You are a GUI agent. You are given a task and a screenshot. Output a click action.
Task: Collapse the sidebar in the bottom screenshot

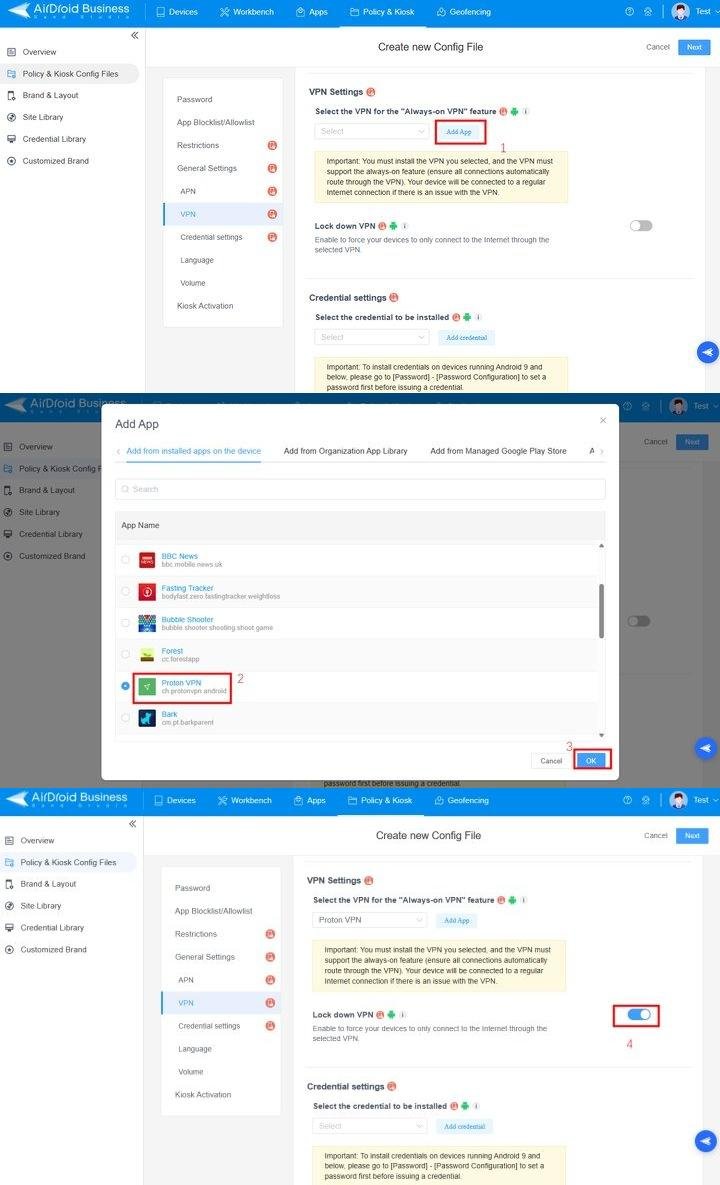(132, 824)
